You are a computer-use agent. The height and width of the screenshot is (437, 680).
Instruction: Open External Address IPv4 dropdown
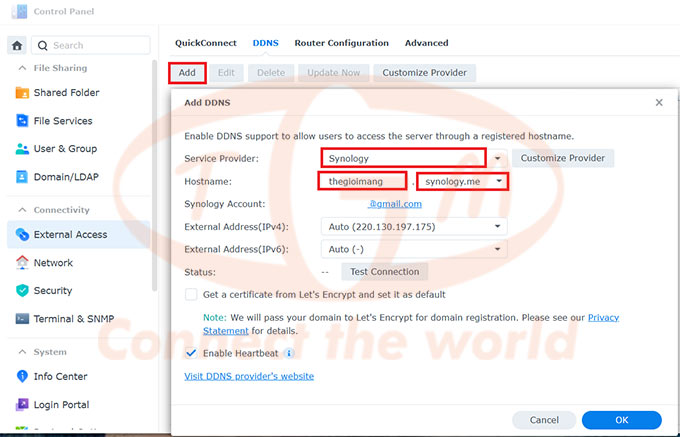click(414, 227)
